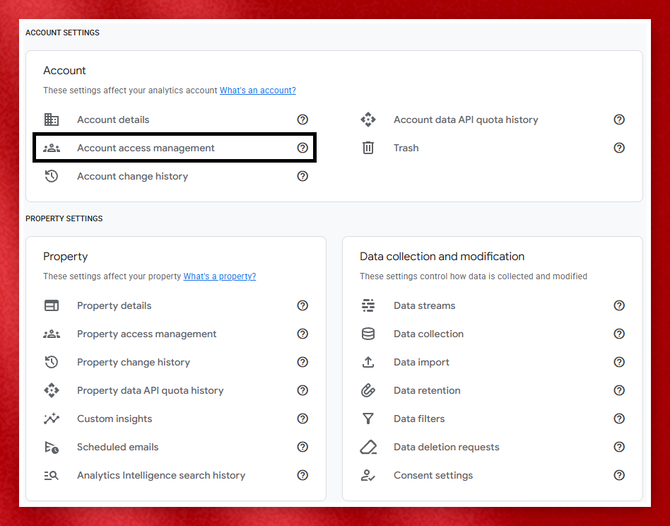This screenshot has width=670, height=526.
Task: Go to Property access management
Action: [147, 334]
